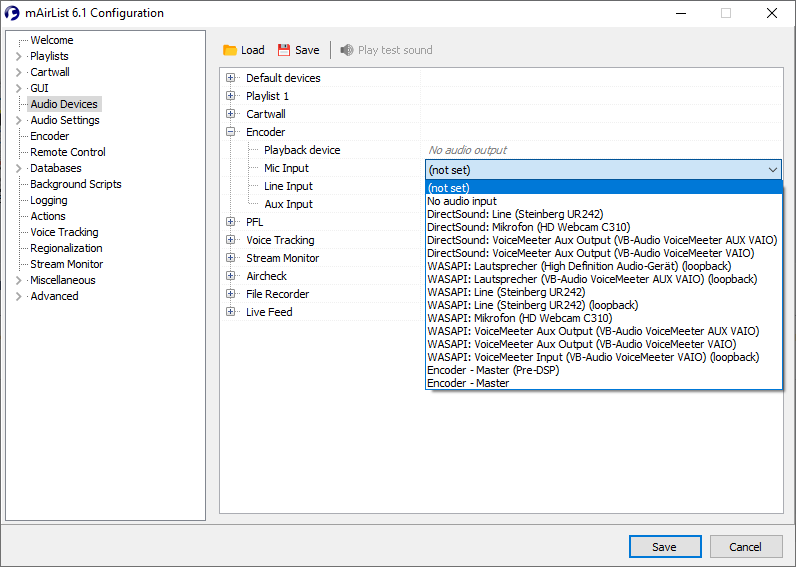This screenshot has height=567, width=796.
Task: Click the mAirList app icon in title bar
Action: coord(12,13)
